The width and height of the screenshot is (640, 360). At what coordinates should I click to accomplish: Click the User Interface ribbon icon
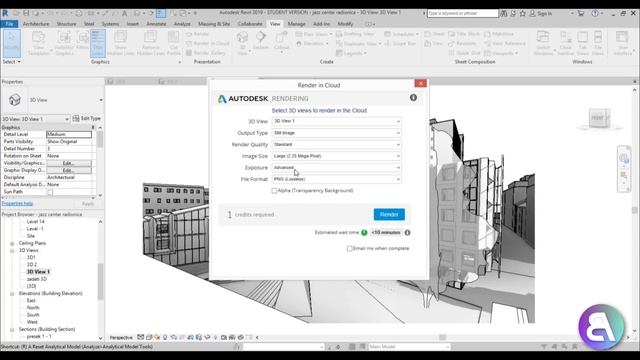pos(622,43)
